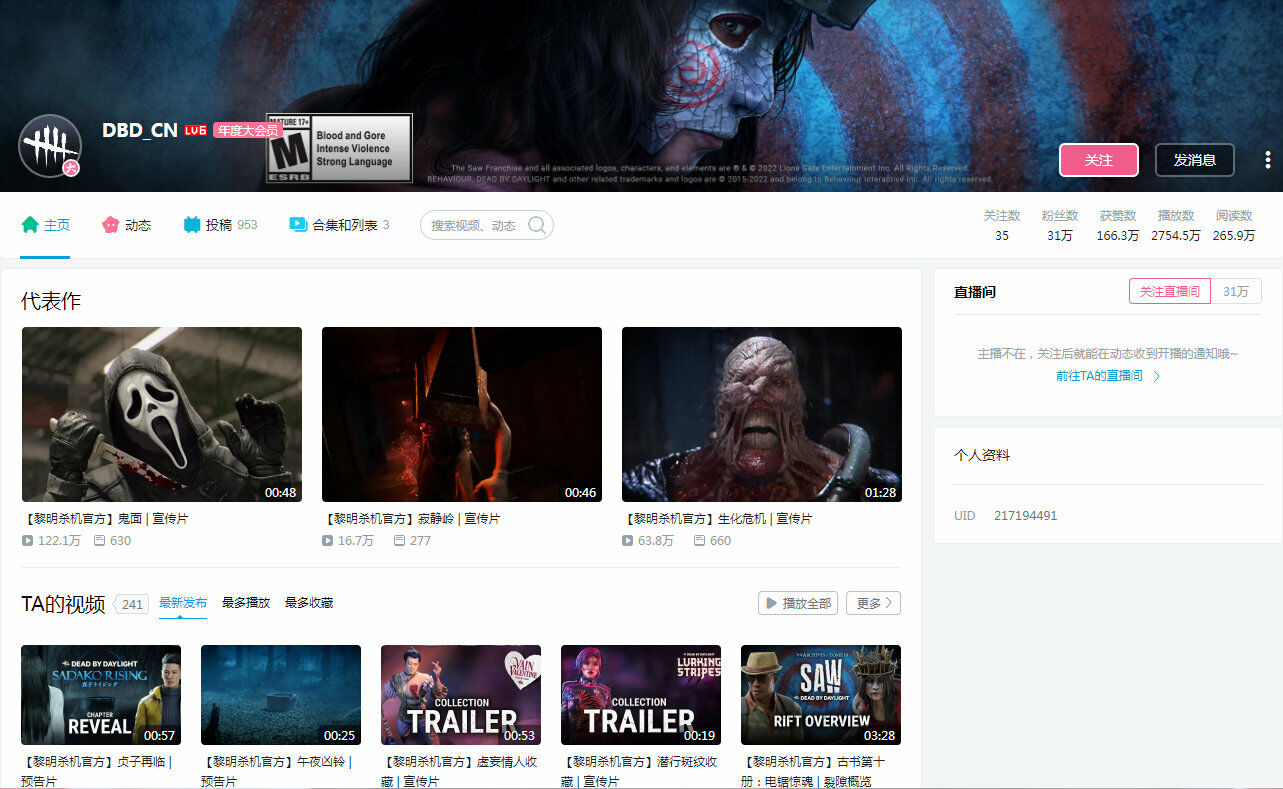Viewport: 1283px width, 789px height.
Task: Toggle 关注直播间 live room follow
Action: 1169,291
